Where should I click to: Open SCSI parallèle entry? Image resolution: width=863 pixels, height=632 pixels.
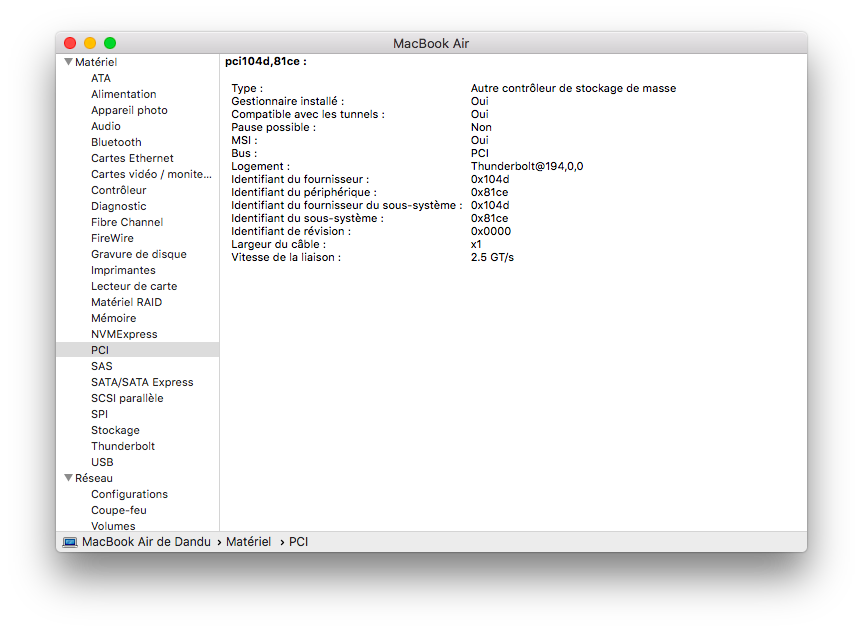point(127,398)
